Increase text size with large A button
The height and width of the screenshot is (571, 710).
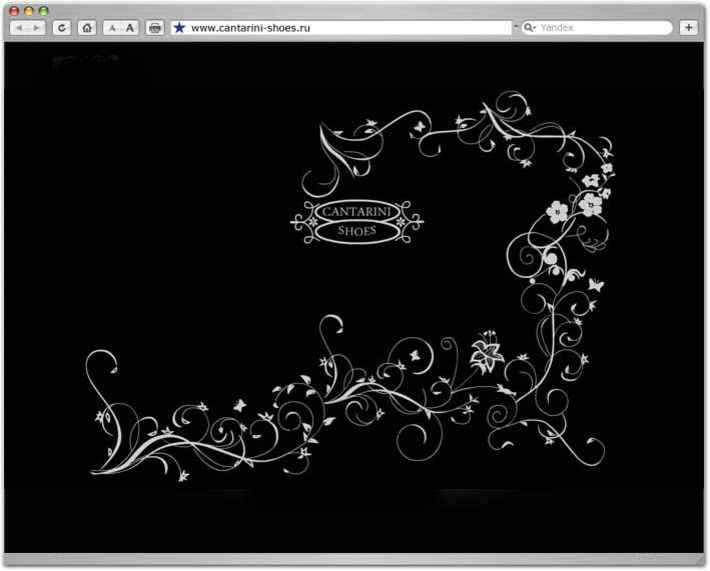(x=130, y=28)
